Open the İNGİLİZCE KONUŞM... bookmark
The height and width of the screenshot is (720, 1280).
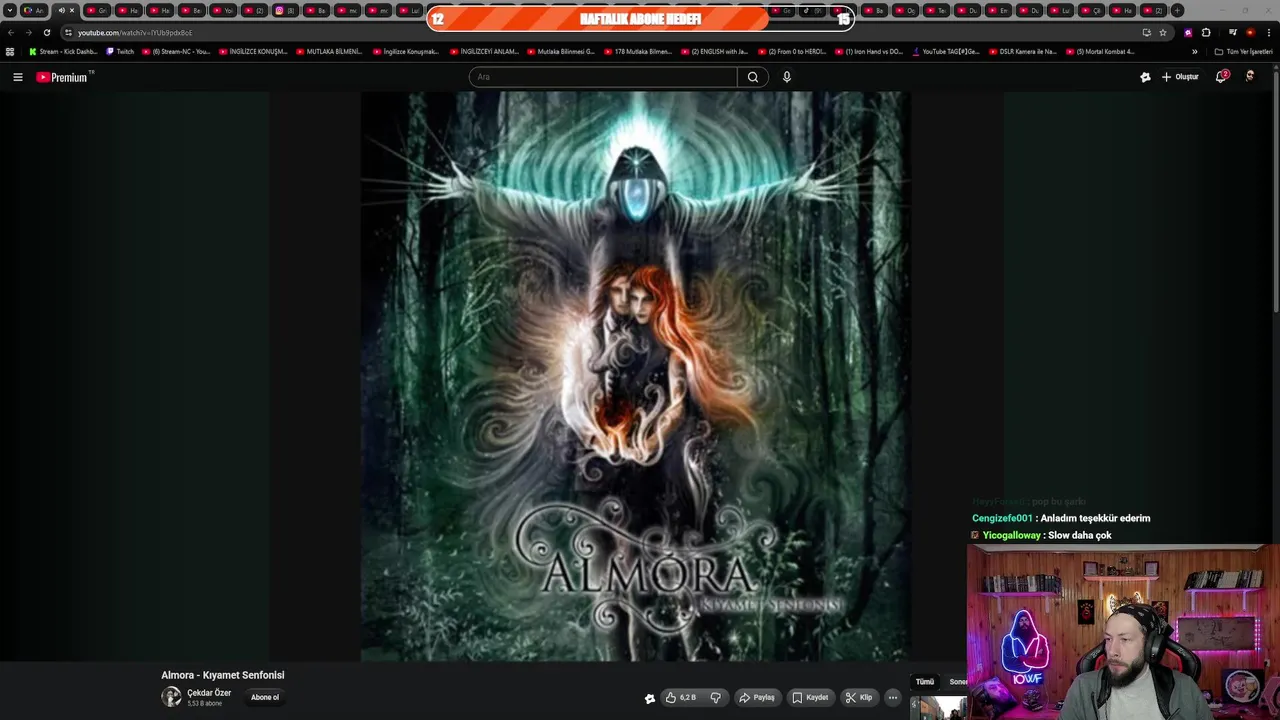tap(253, 51)
